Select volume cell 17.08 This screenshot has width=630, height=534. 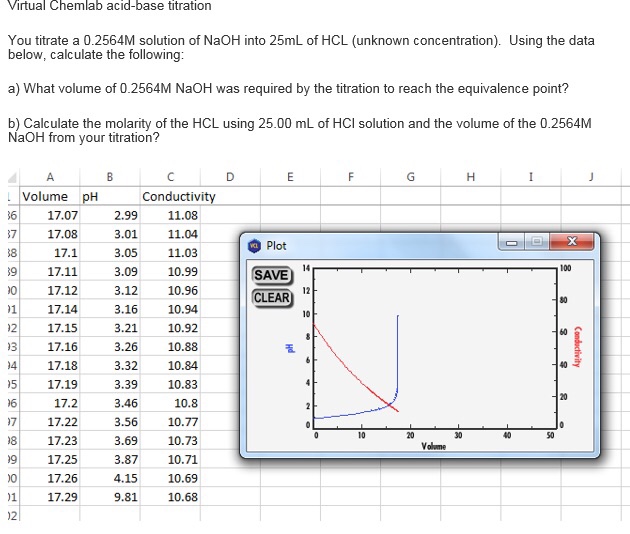point(49,234)
